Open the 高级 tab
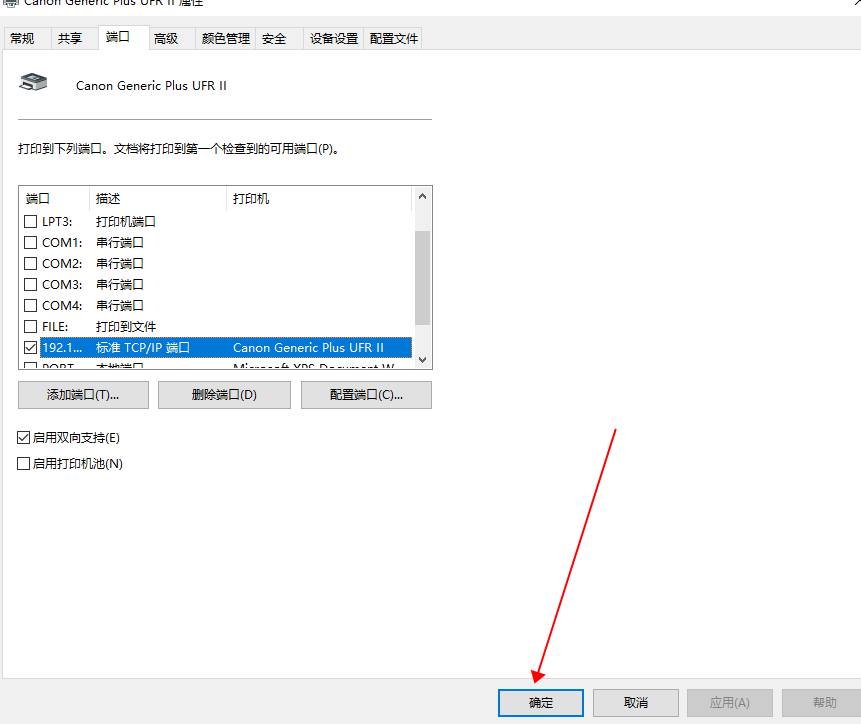 click(166, 39)
